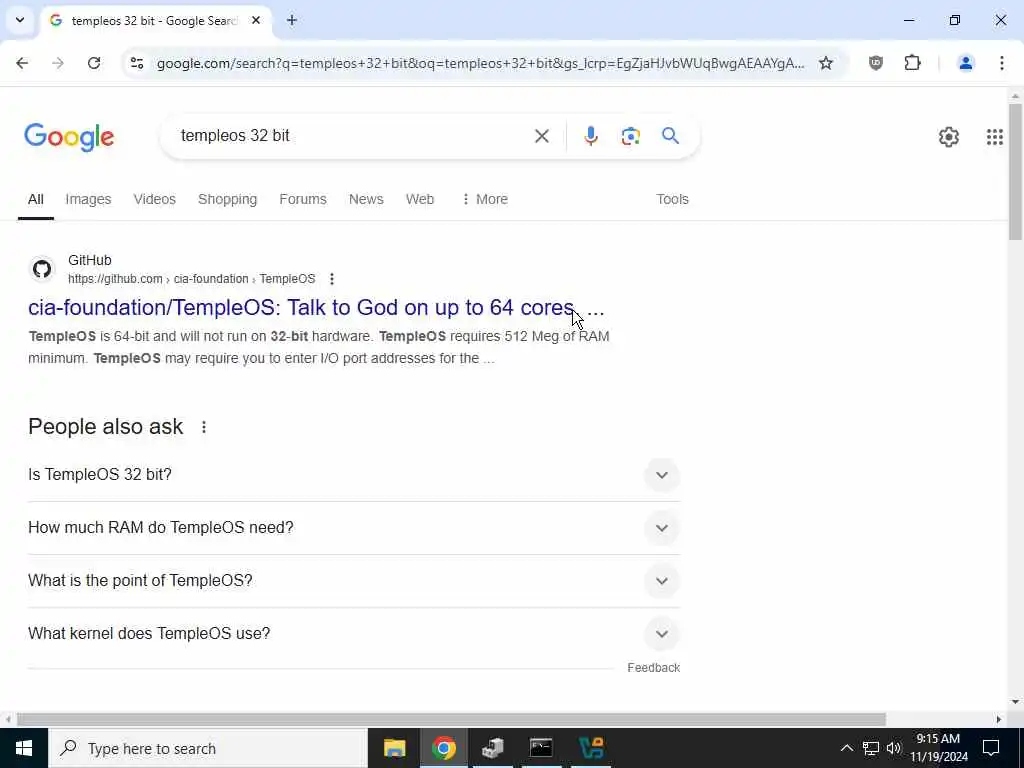The width and height of the screenshot is (1024, 768).
Task: Start voice search with microphone icon
Action: pyautogui.click(x=590, y=136)
